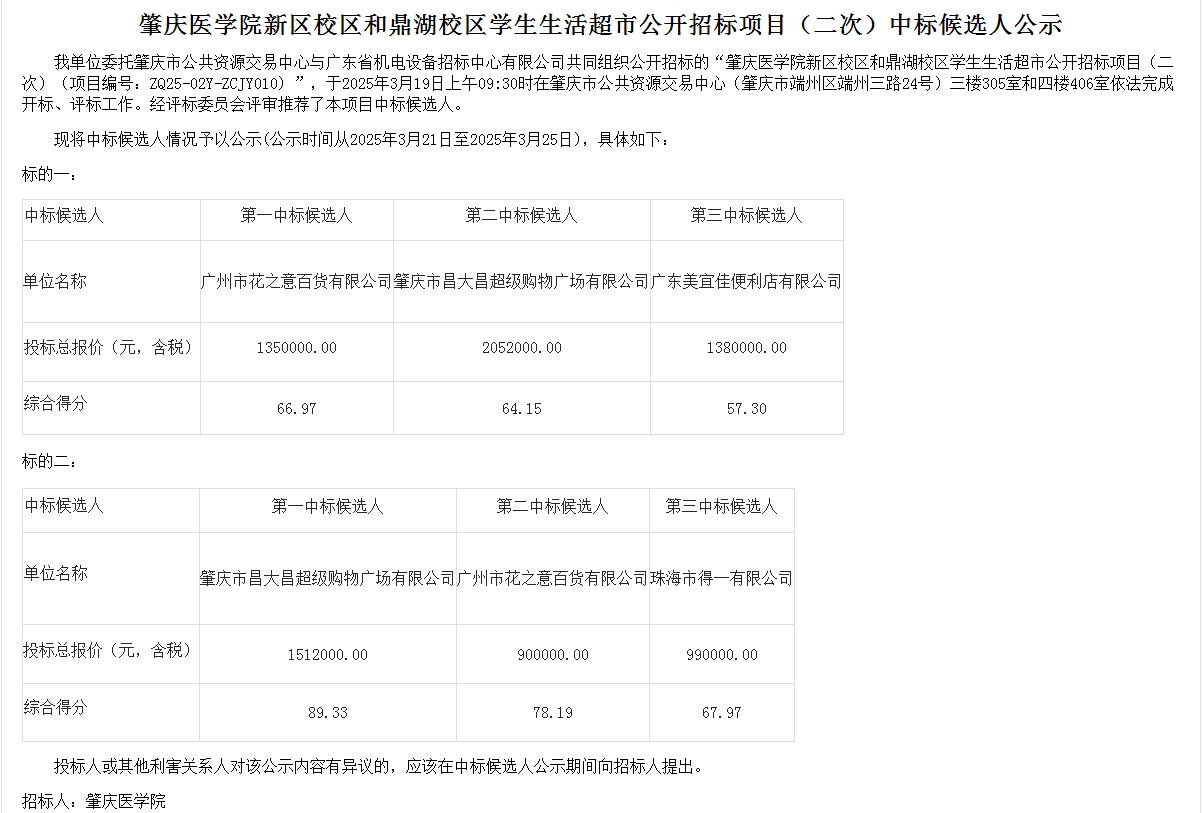
Task: Select bid price 900000.00
Action: click(553, 655)
